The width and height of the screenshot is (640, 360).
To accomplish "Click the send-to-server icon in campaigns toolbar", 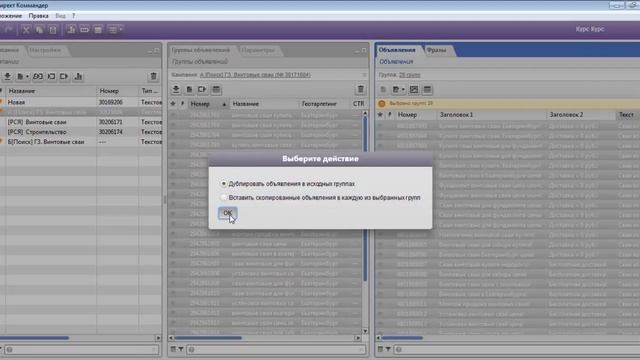I will point(64,76).
